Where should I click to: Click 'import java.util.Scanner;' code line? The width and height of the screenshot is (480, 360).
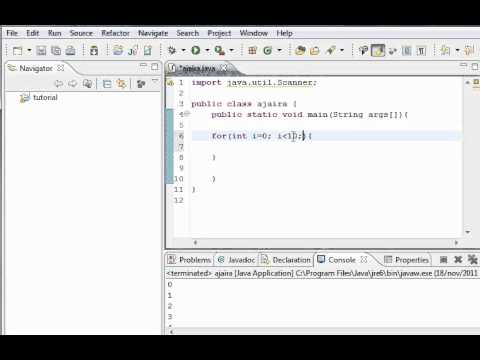254,83
